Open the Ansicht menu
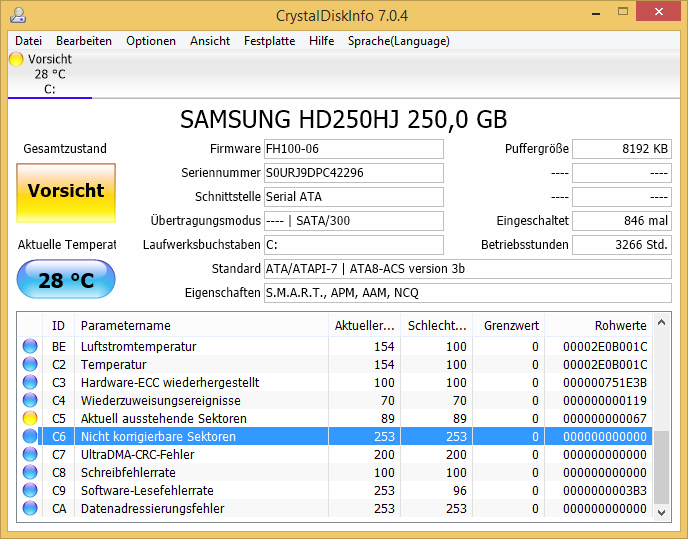The image size is (688, 539). (210, 41)
